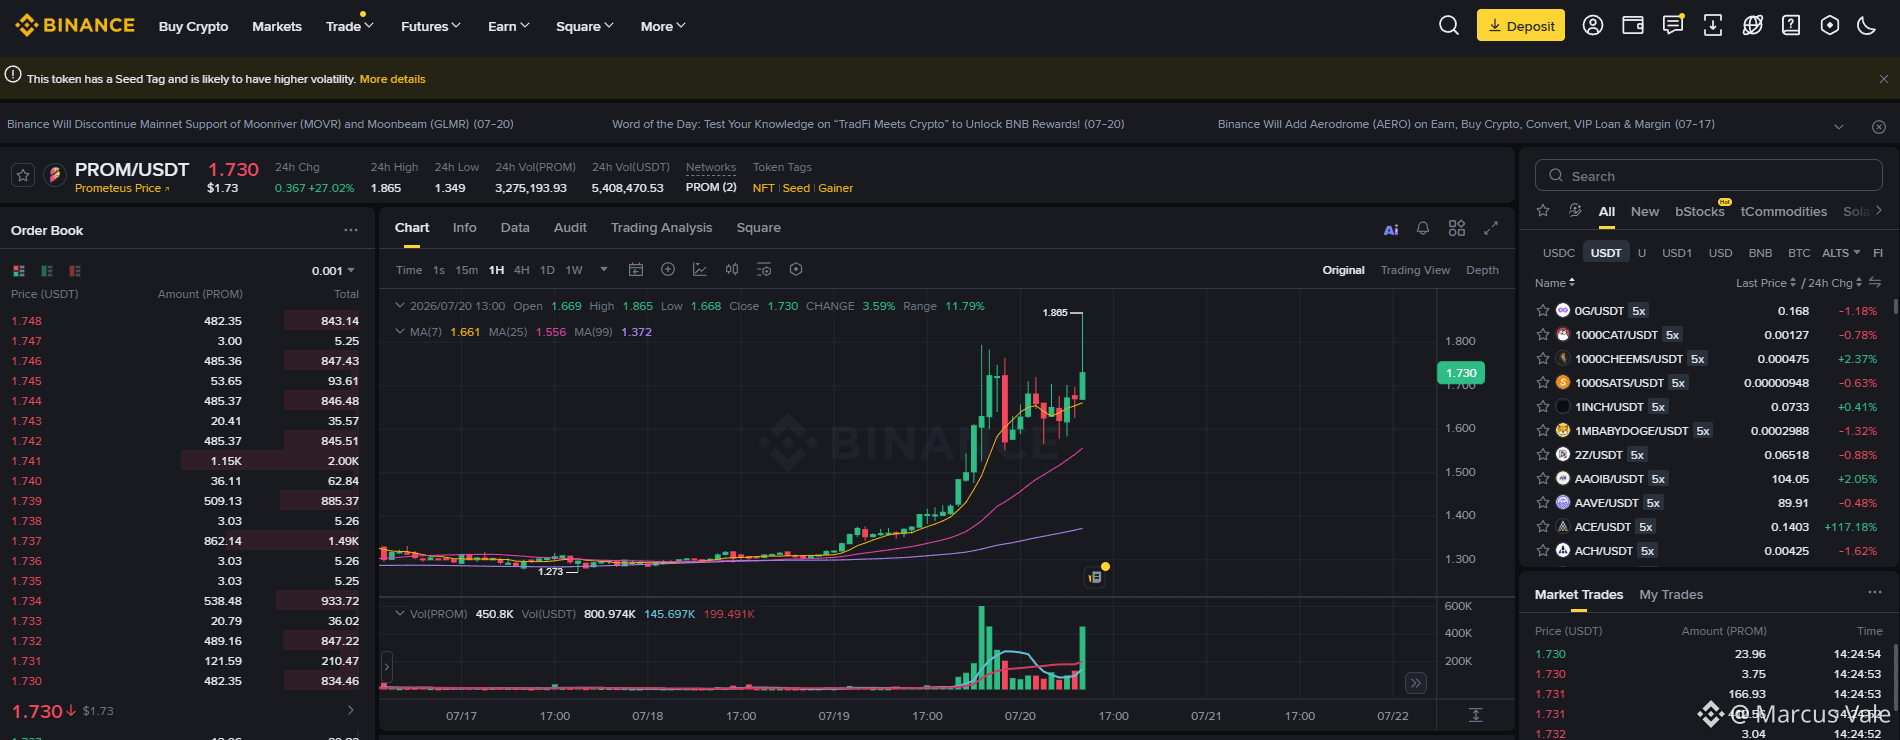Favorite OG/USDT with its star
Screen dimensions: 1900x740
click(1543, 311)
